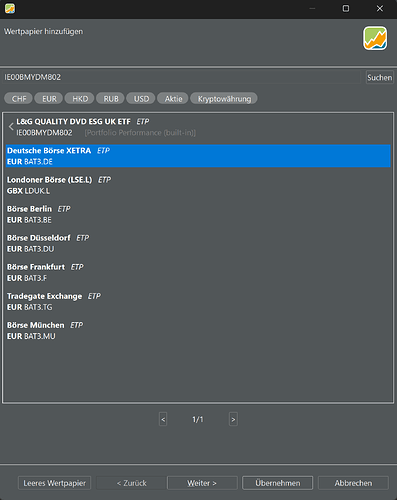Click the Weiter button
Viewport: 397px width, 500px height.
tap(202, 483)
